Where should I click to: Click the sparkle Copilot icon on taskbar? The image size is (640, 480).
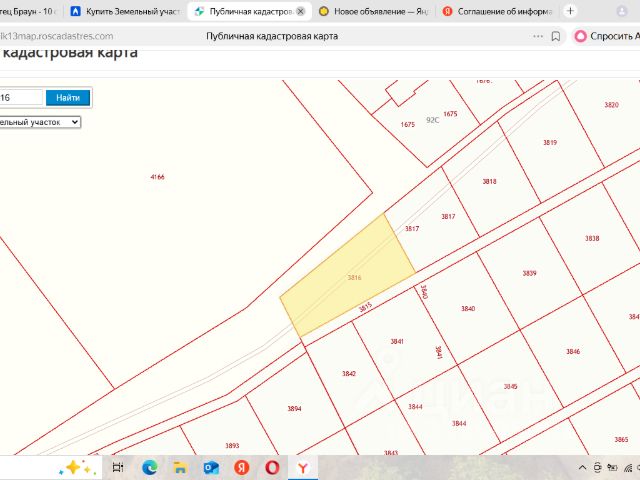click(x=78, y=467)
